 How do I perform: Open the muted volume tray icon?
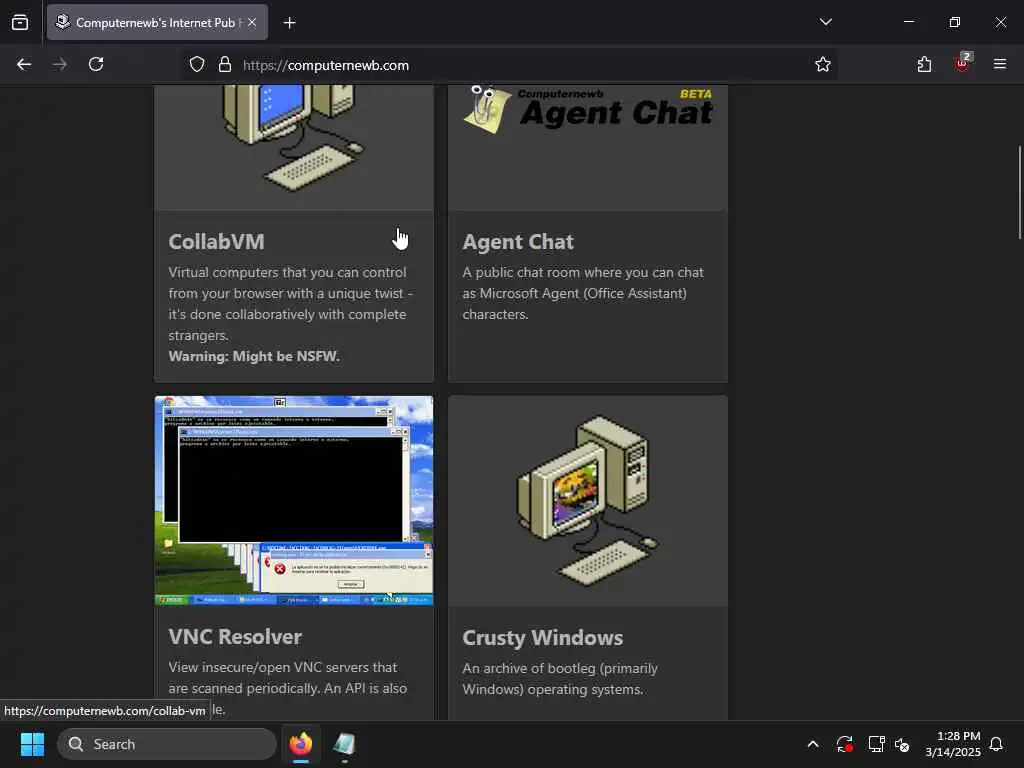coord(902,744)
